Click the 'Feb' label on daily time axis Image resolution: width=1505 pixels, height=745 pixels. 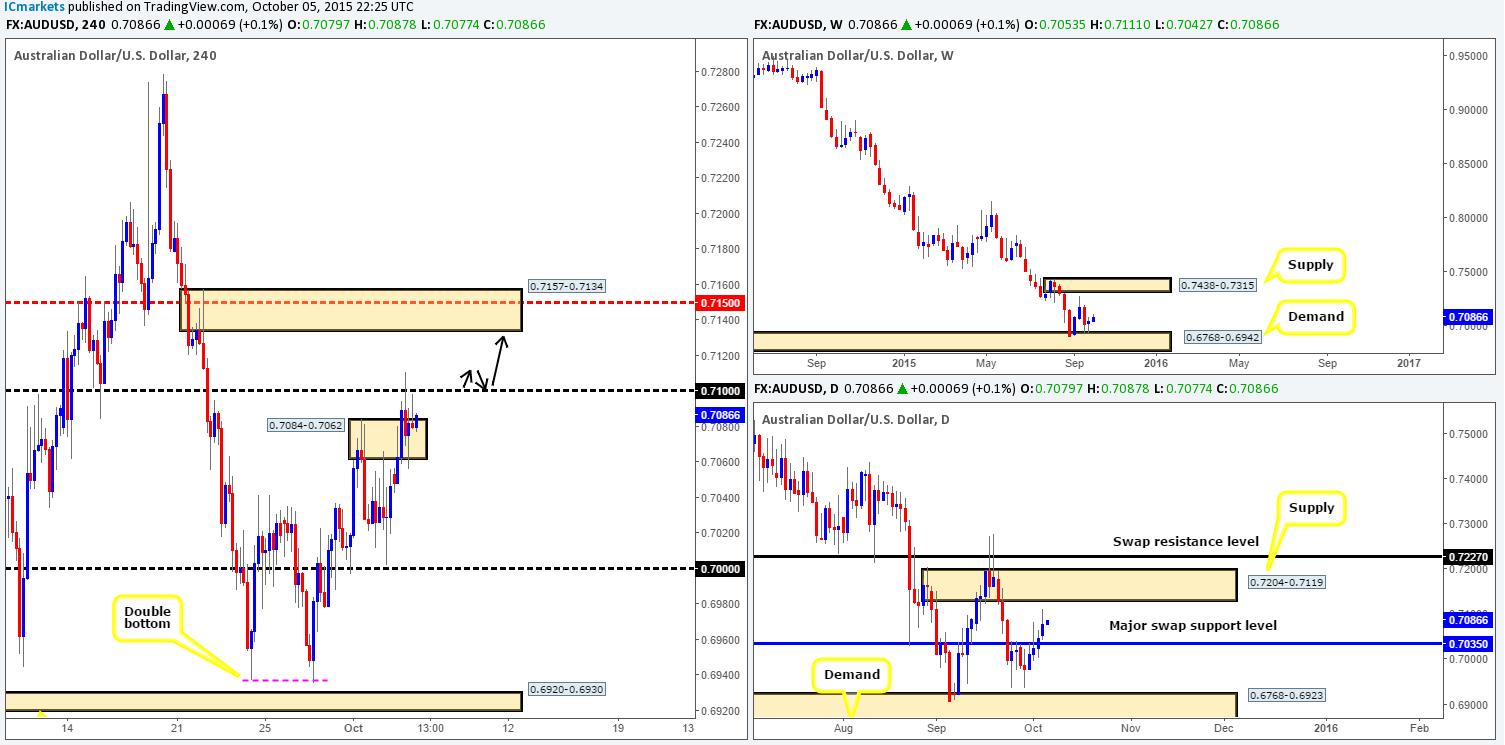(1420, 730)
